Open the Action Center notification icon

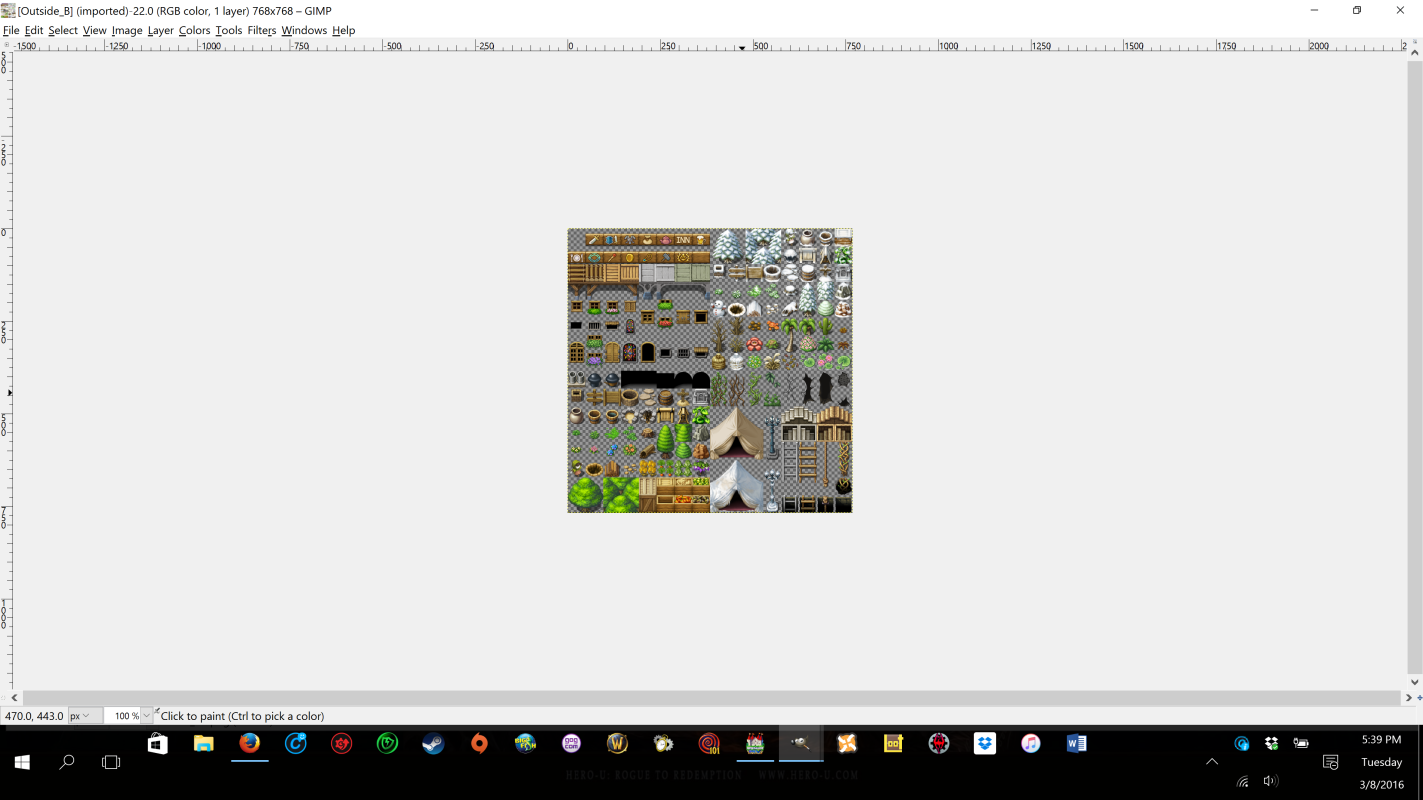pos(1330,762)
